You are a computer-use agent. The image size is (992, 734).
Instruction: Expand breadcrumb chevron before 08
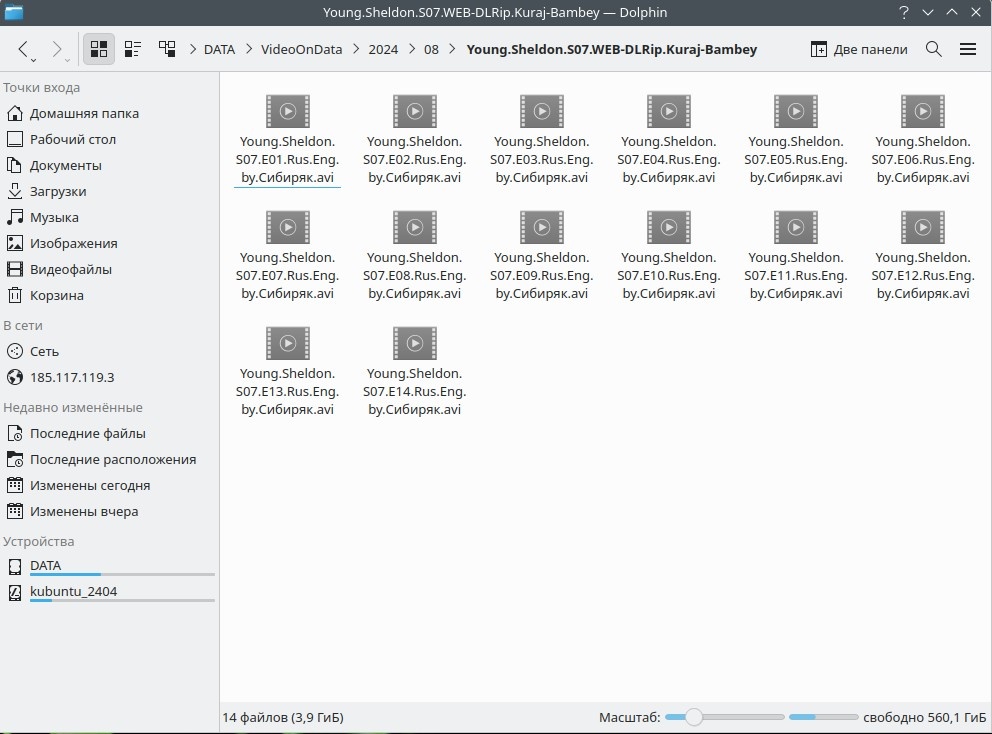(412, 49)
